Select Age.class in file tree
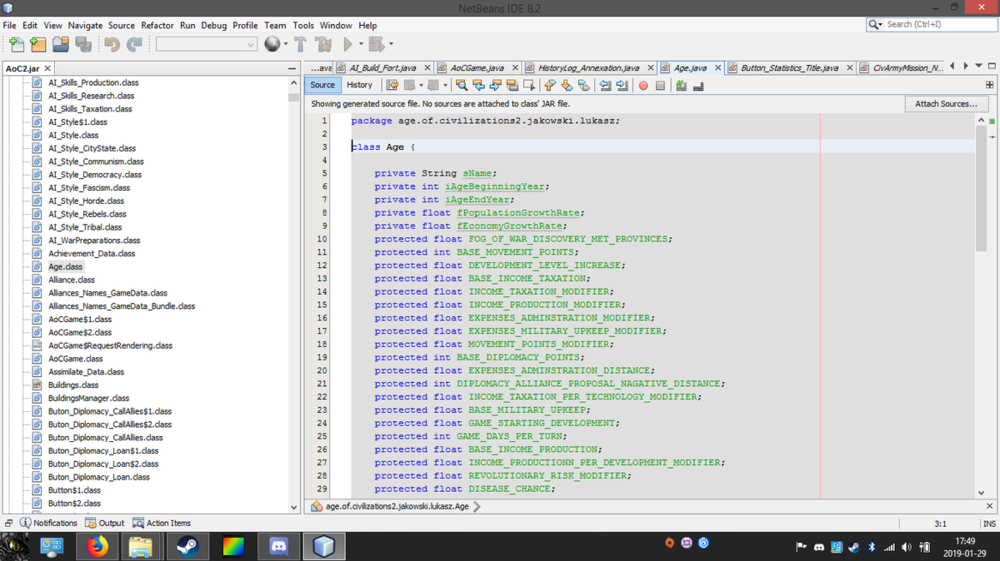Screen dimensions: 1000x561 65,266
